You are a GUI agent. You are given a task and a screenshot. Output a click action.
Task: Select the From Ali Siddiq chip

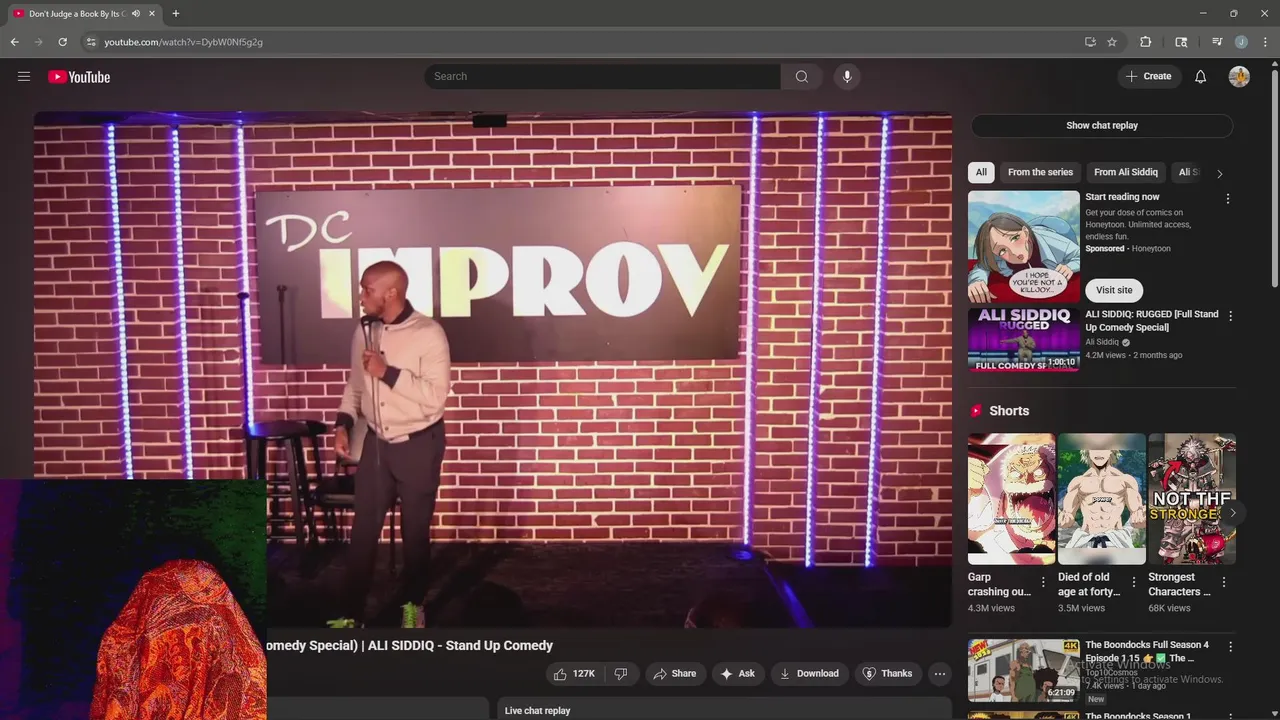pyautogui.click(x=1126, y=172)
